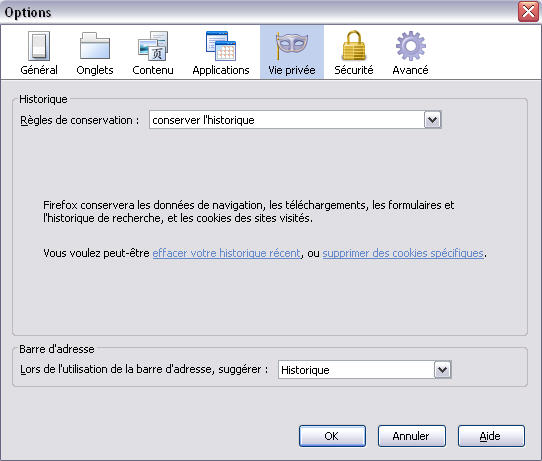Open the Contenu preferences icon
This screenshot has height=461, width=542.
pyautogui.click(x=153, y=46)
